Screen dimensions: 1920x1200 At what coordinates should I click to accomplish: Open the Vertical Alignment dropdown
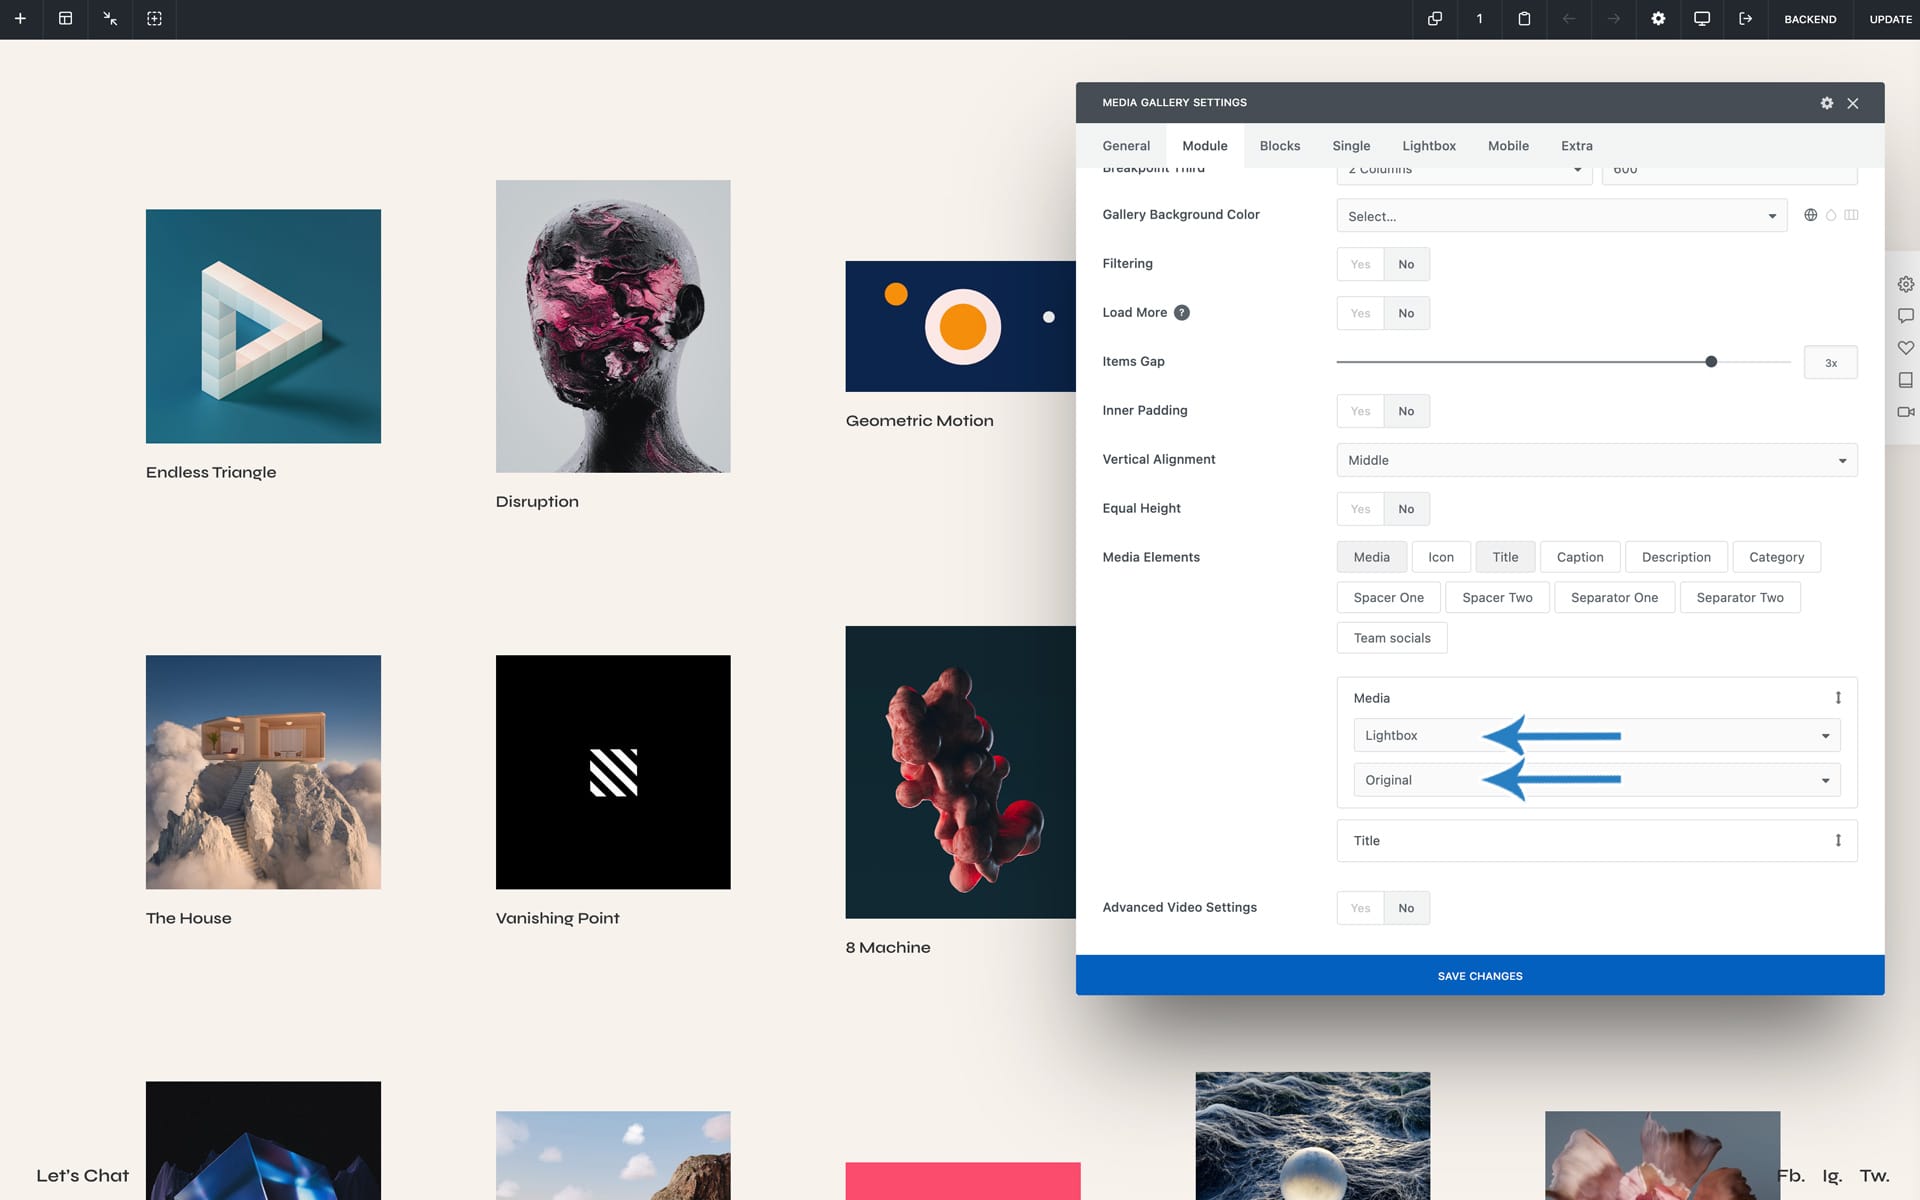(1597, 460)
